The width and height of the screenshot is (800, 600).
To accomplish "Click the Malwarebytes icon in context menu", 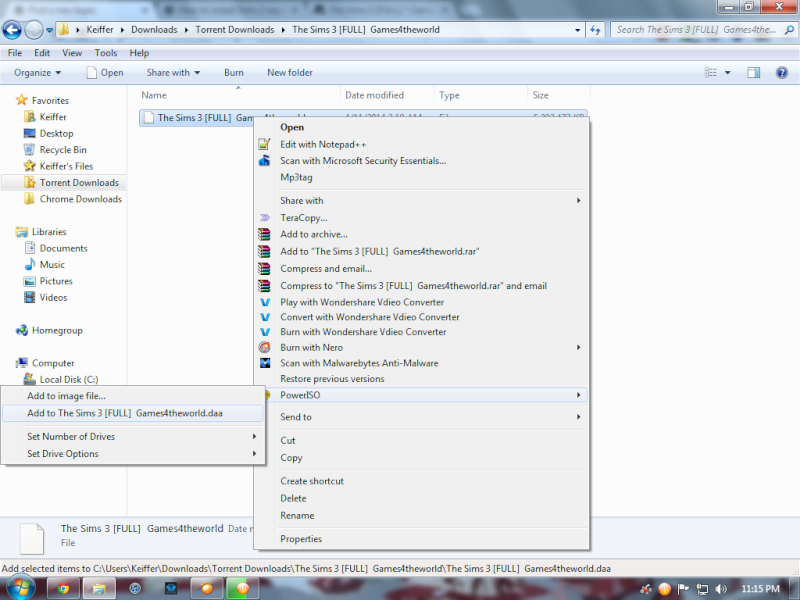I will pos(265,363).
